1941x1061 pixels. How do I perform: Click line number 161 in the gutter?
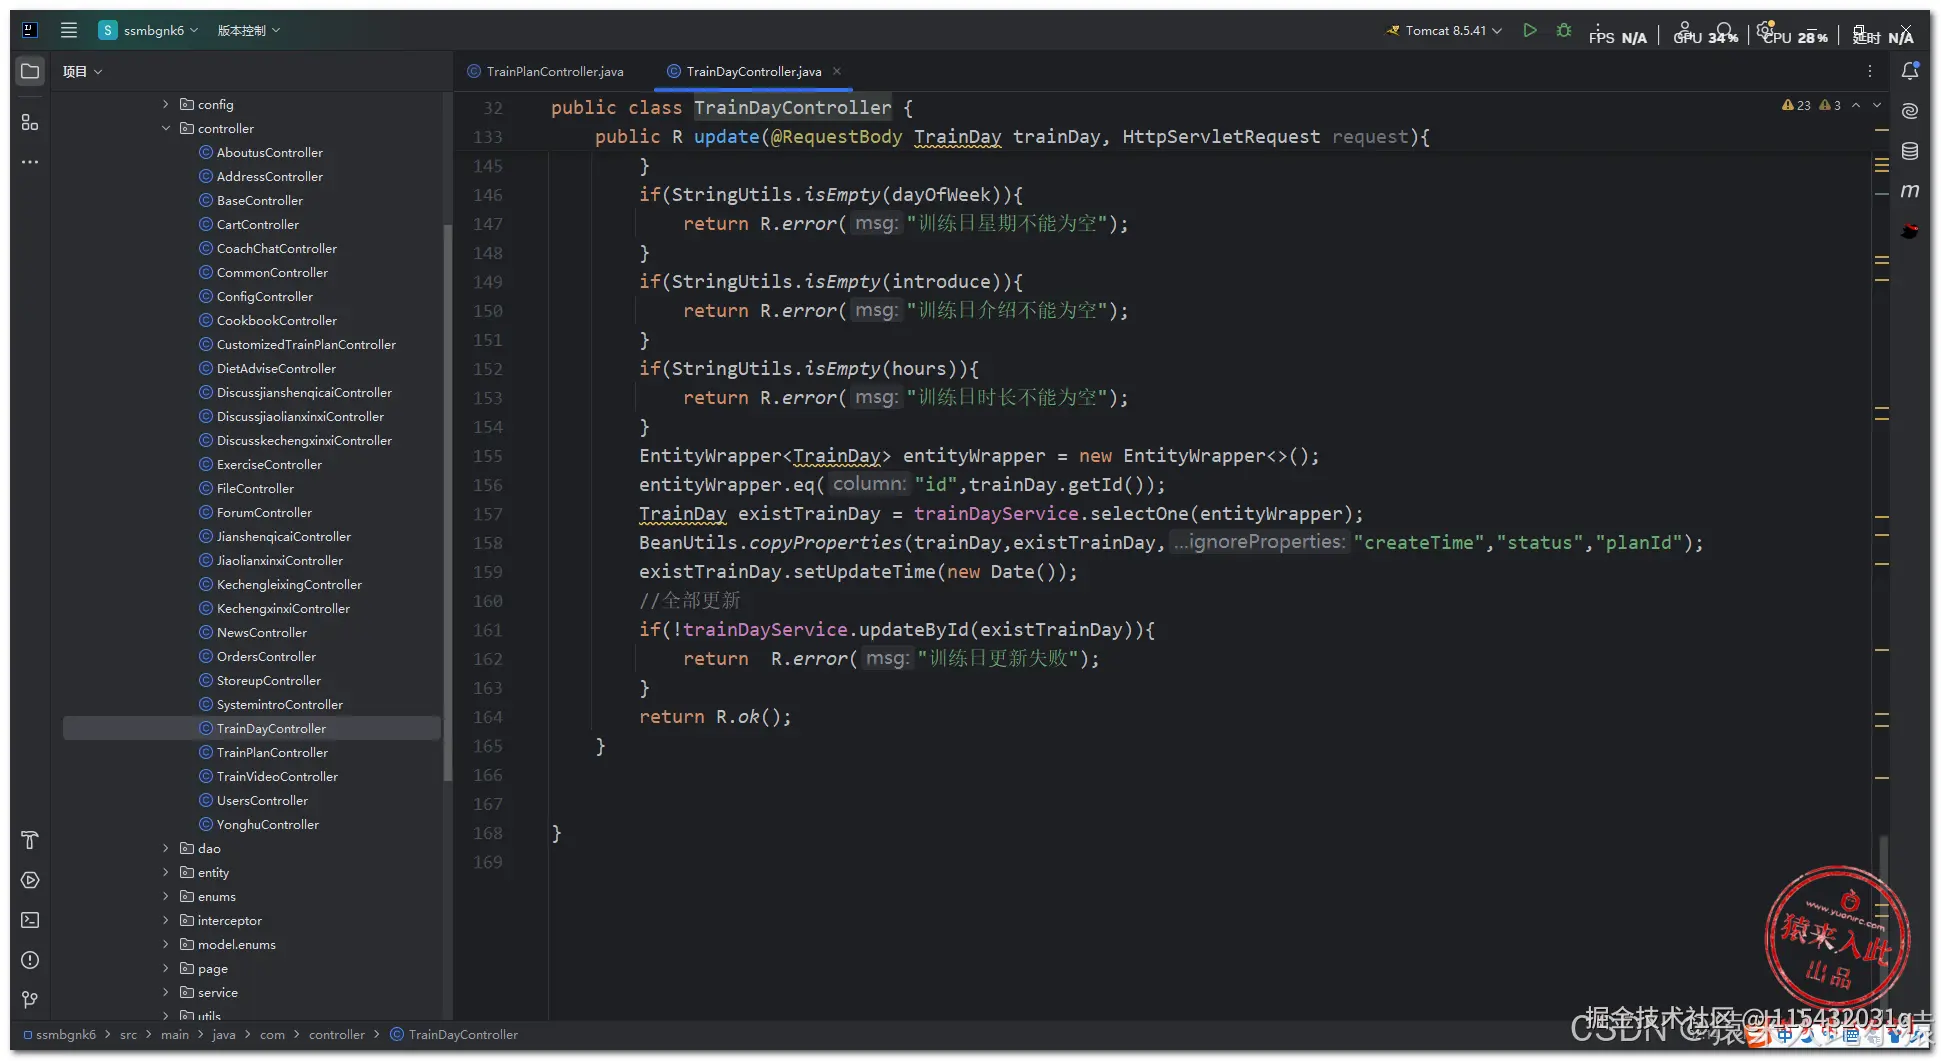tap(488, 630)
